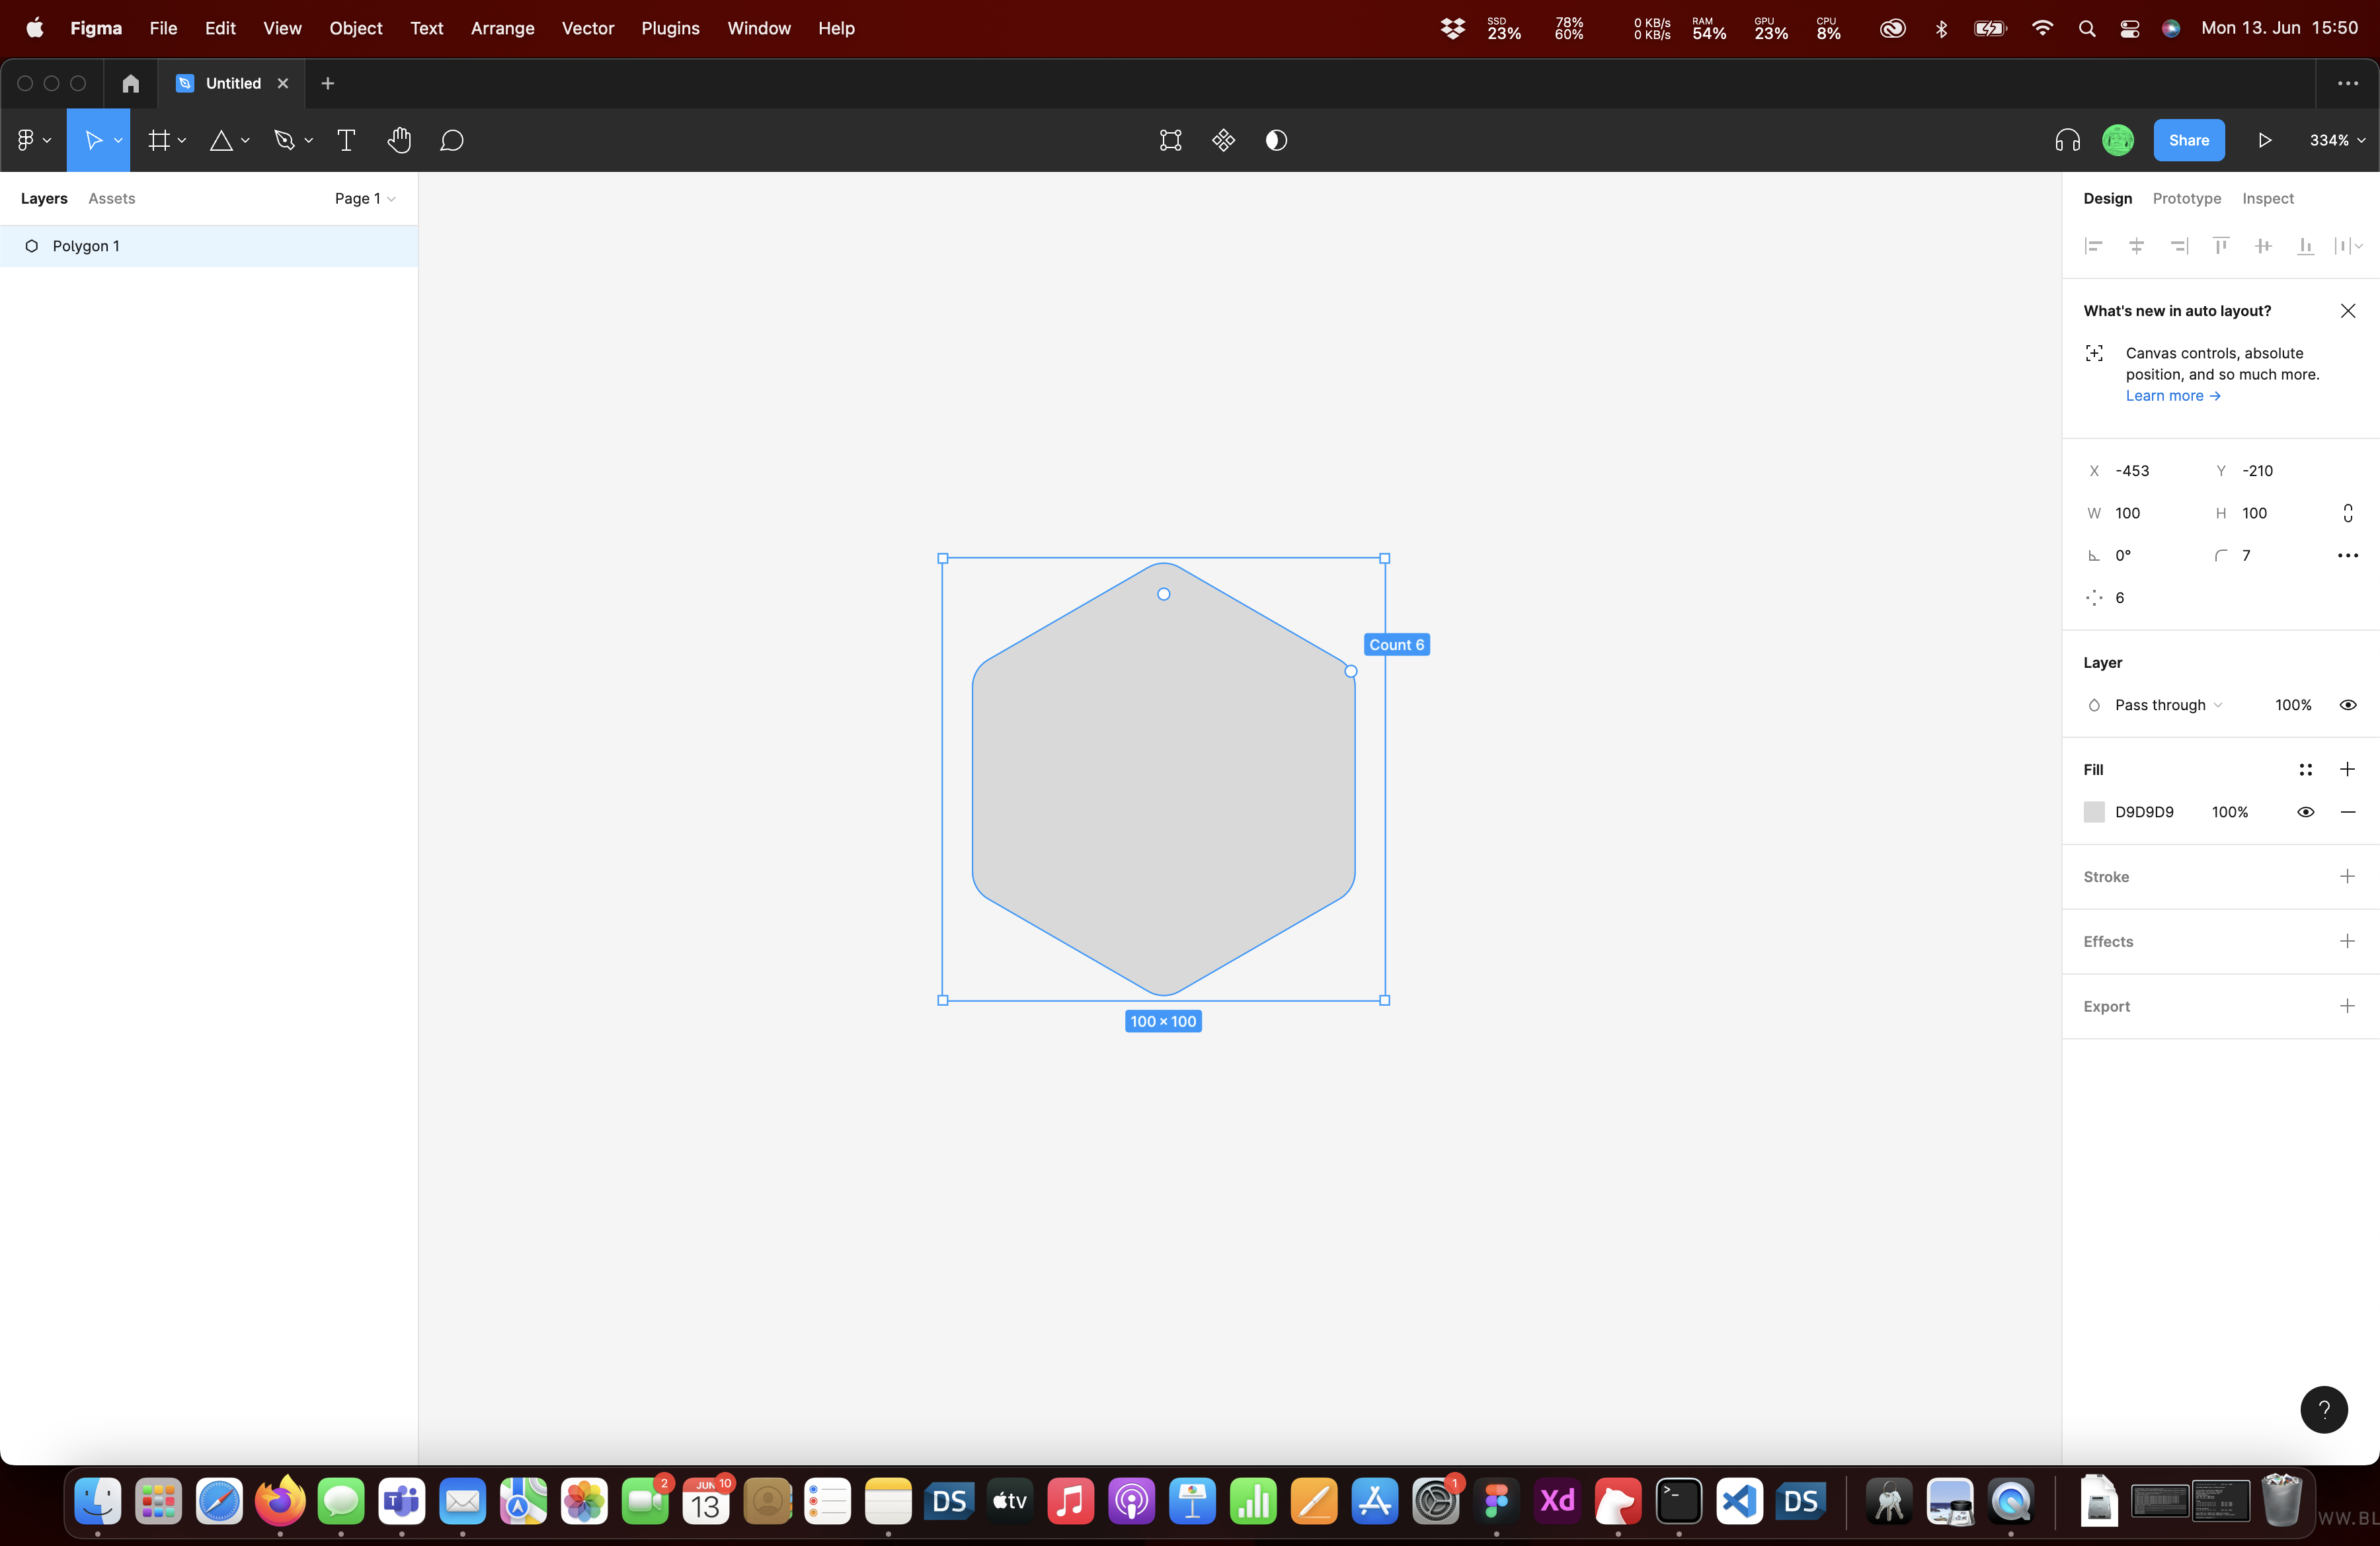The height and width of the screenshot is (1546, 2380).
Task: Open the Plugins menu
Action: (670, 28)
